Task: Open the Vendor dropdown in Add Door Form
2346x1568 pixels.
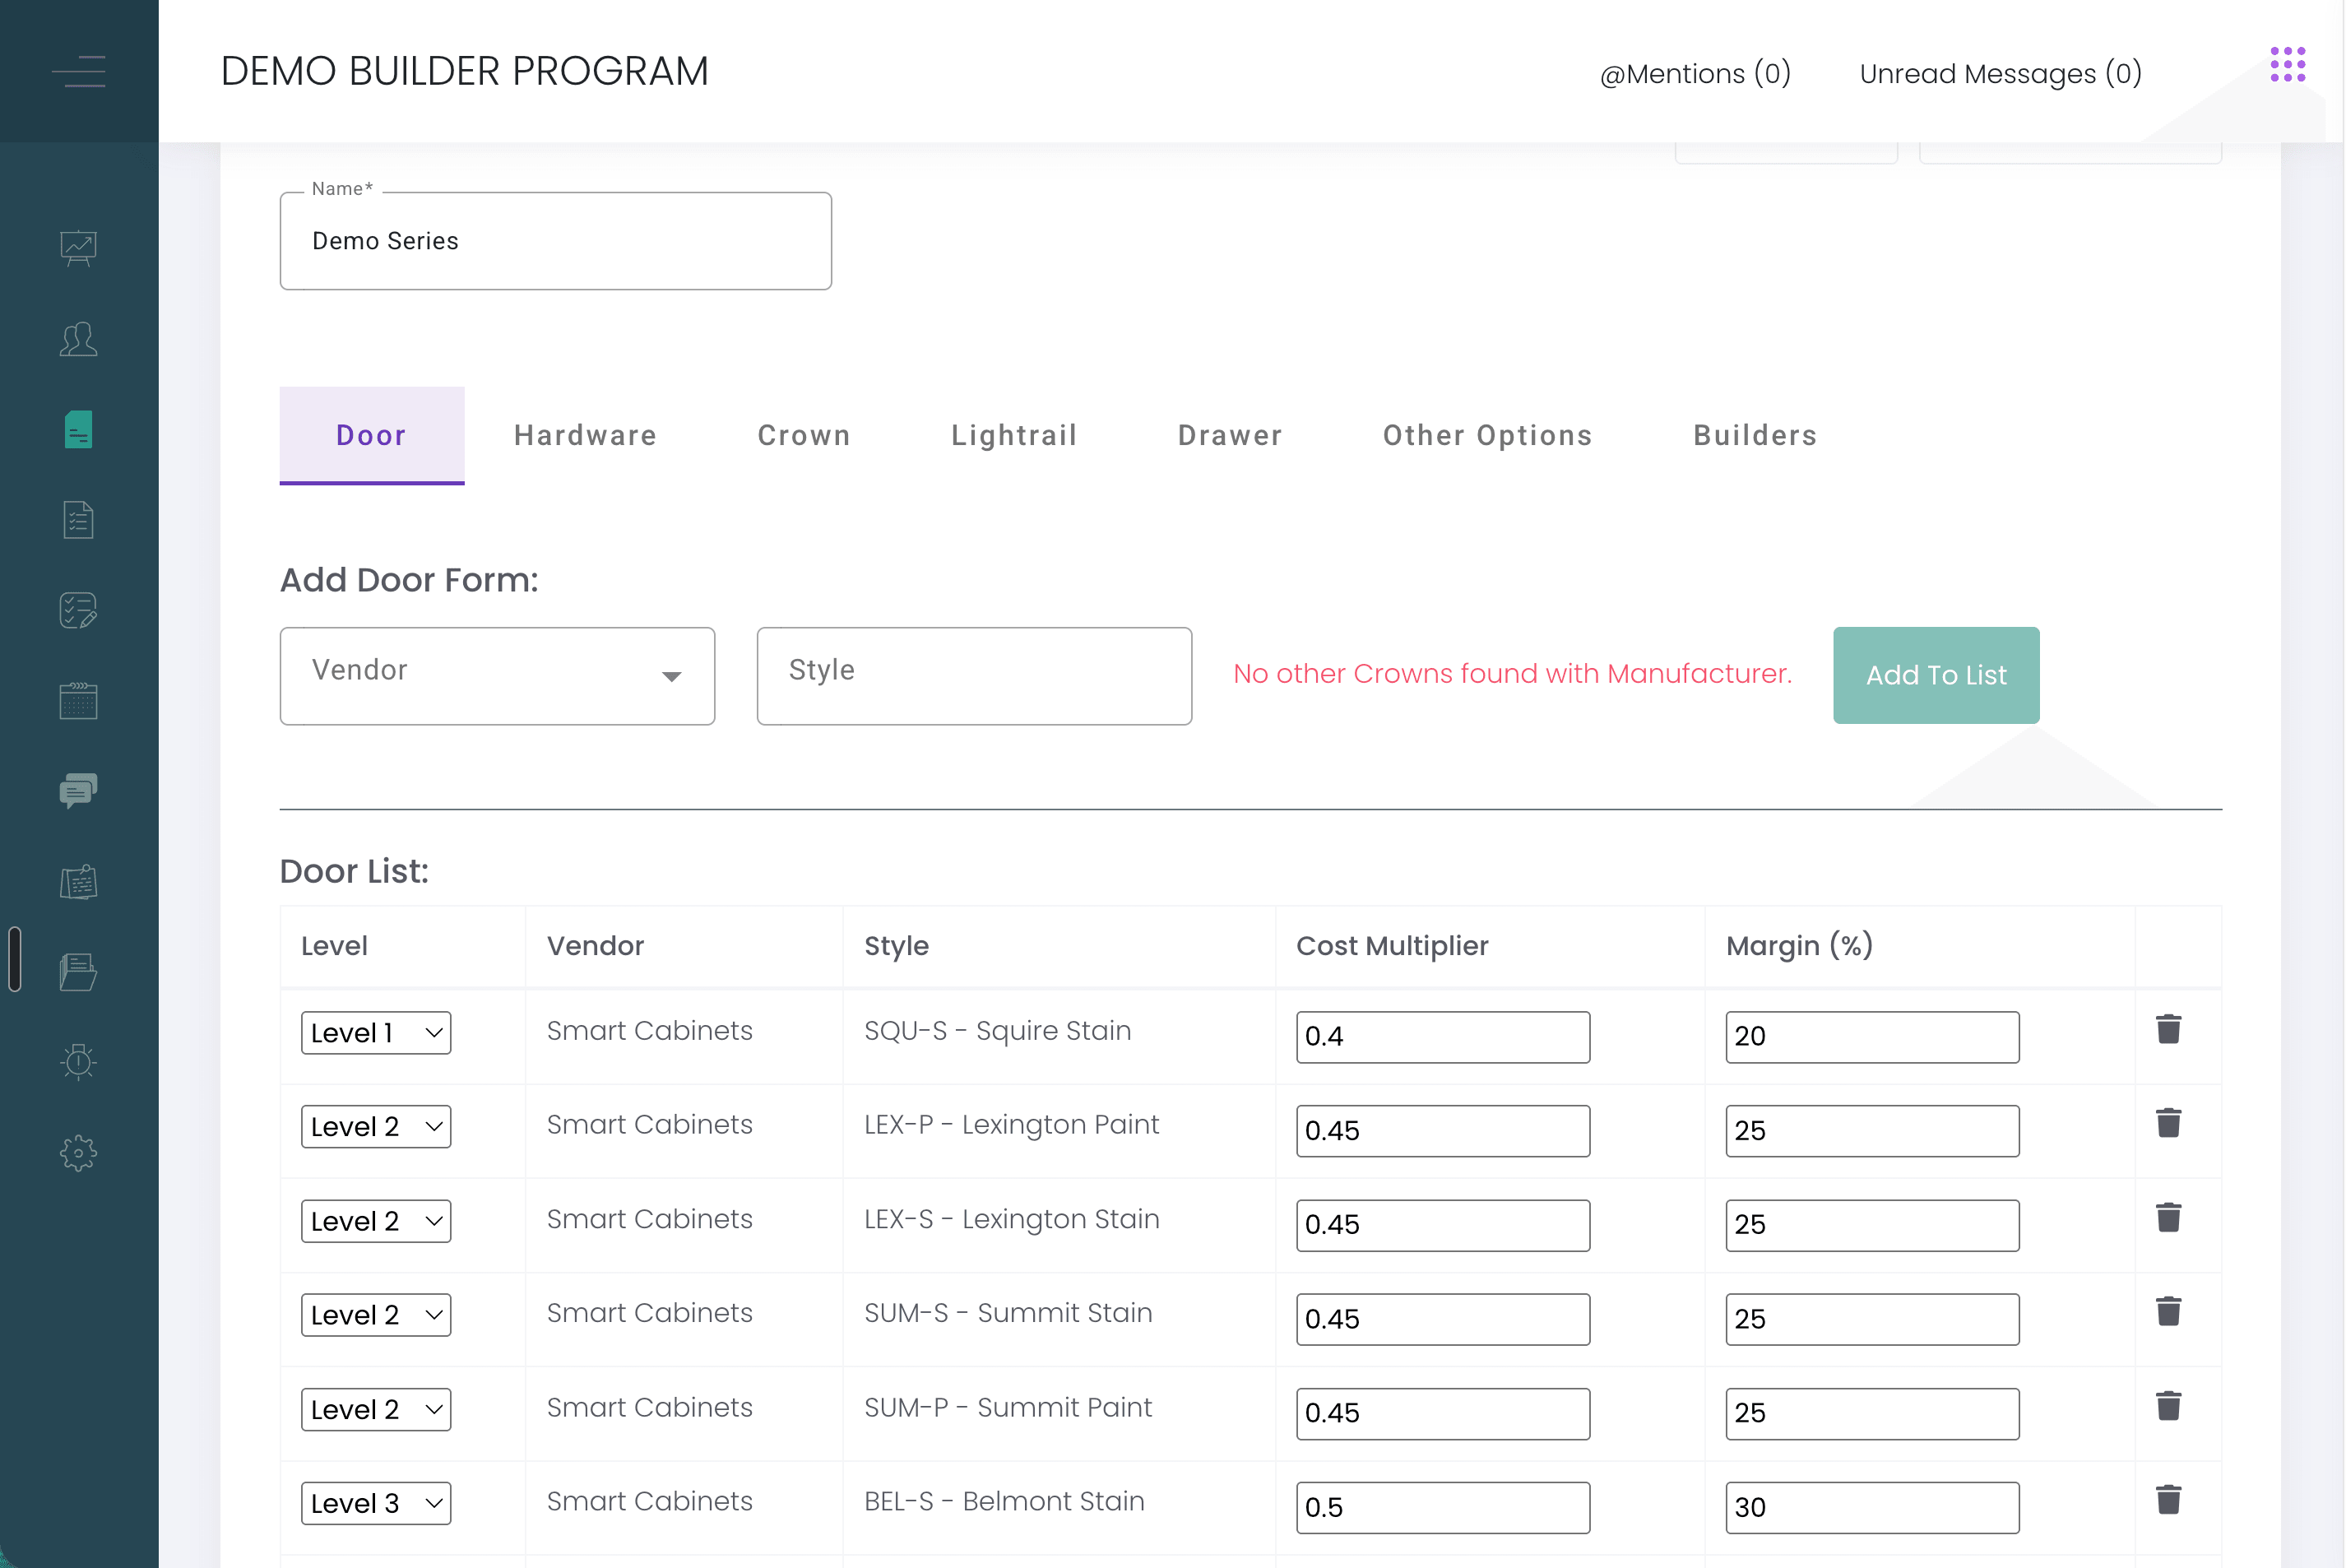Action: click(x=497, y=676)
